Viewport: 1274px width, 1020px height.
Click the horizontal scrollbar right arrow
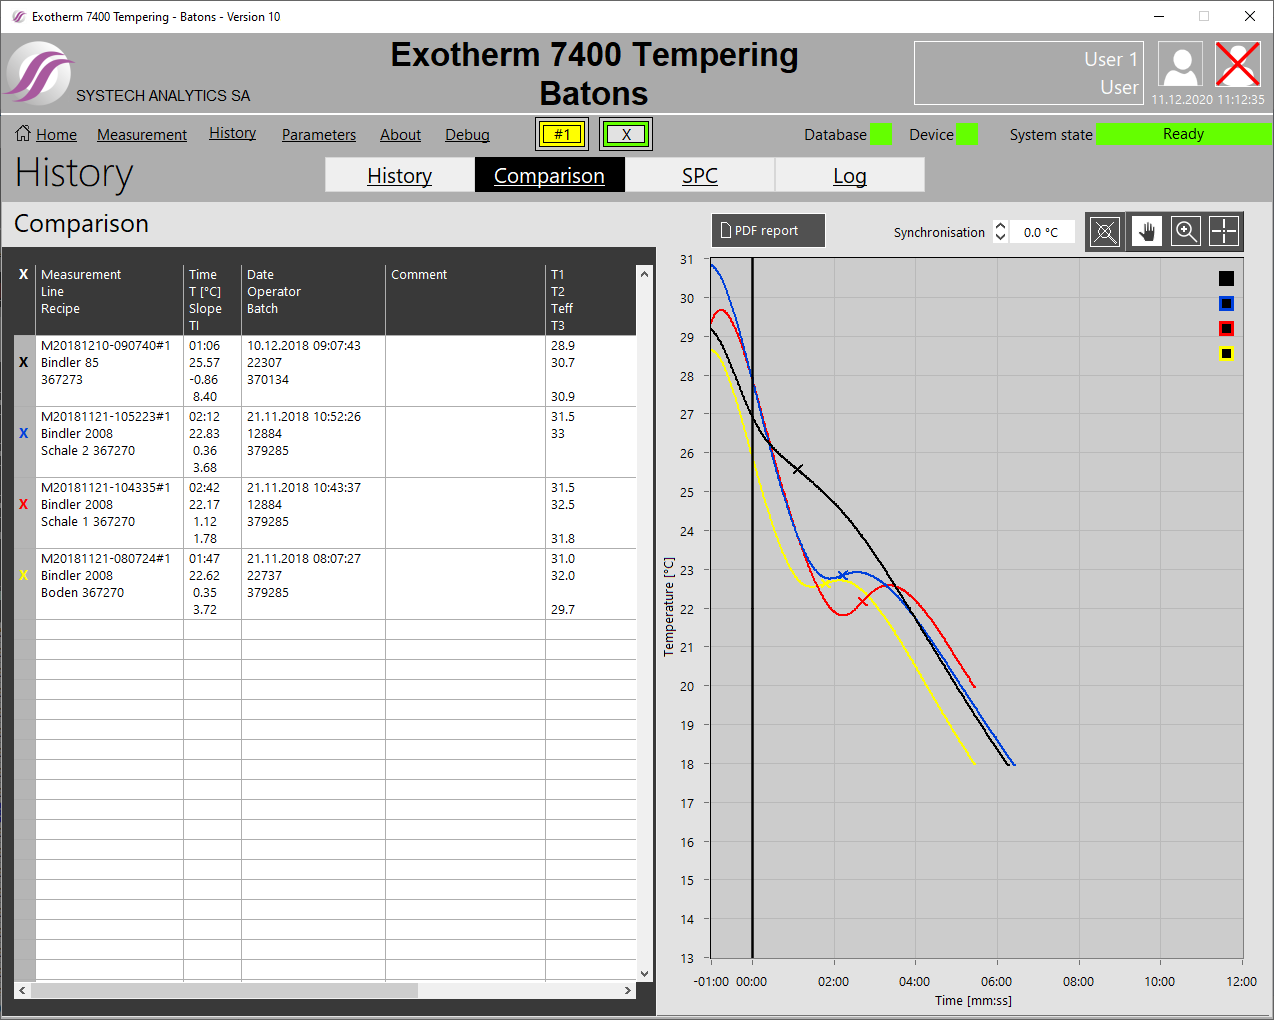tap(628, 990)
